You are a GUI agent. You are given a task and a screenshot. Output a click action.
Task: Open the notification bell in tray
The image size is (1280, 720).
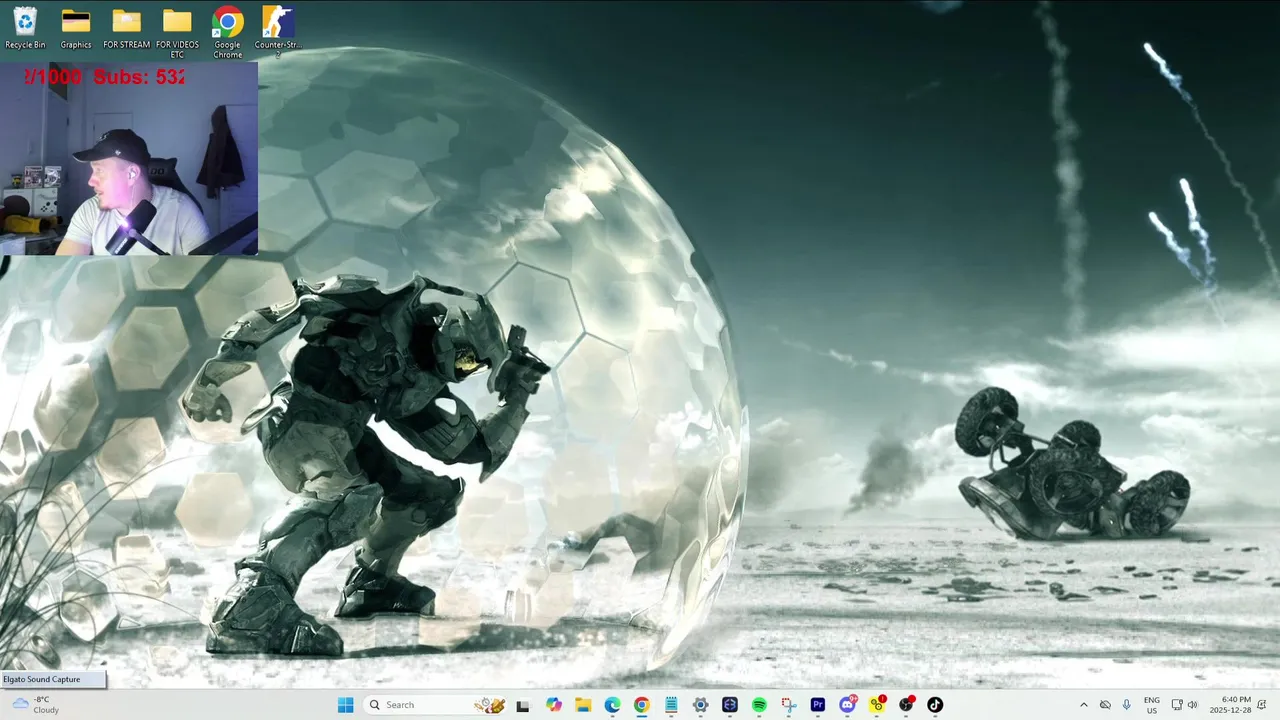tap(1262, 705)
